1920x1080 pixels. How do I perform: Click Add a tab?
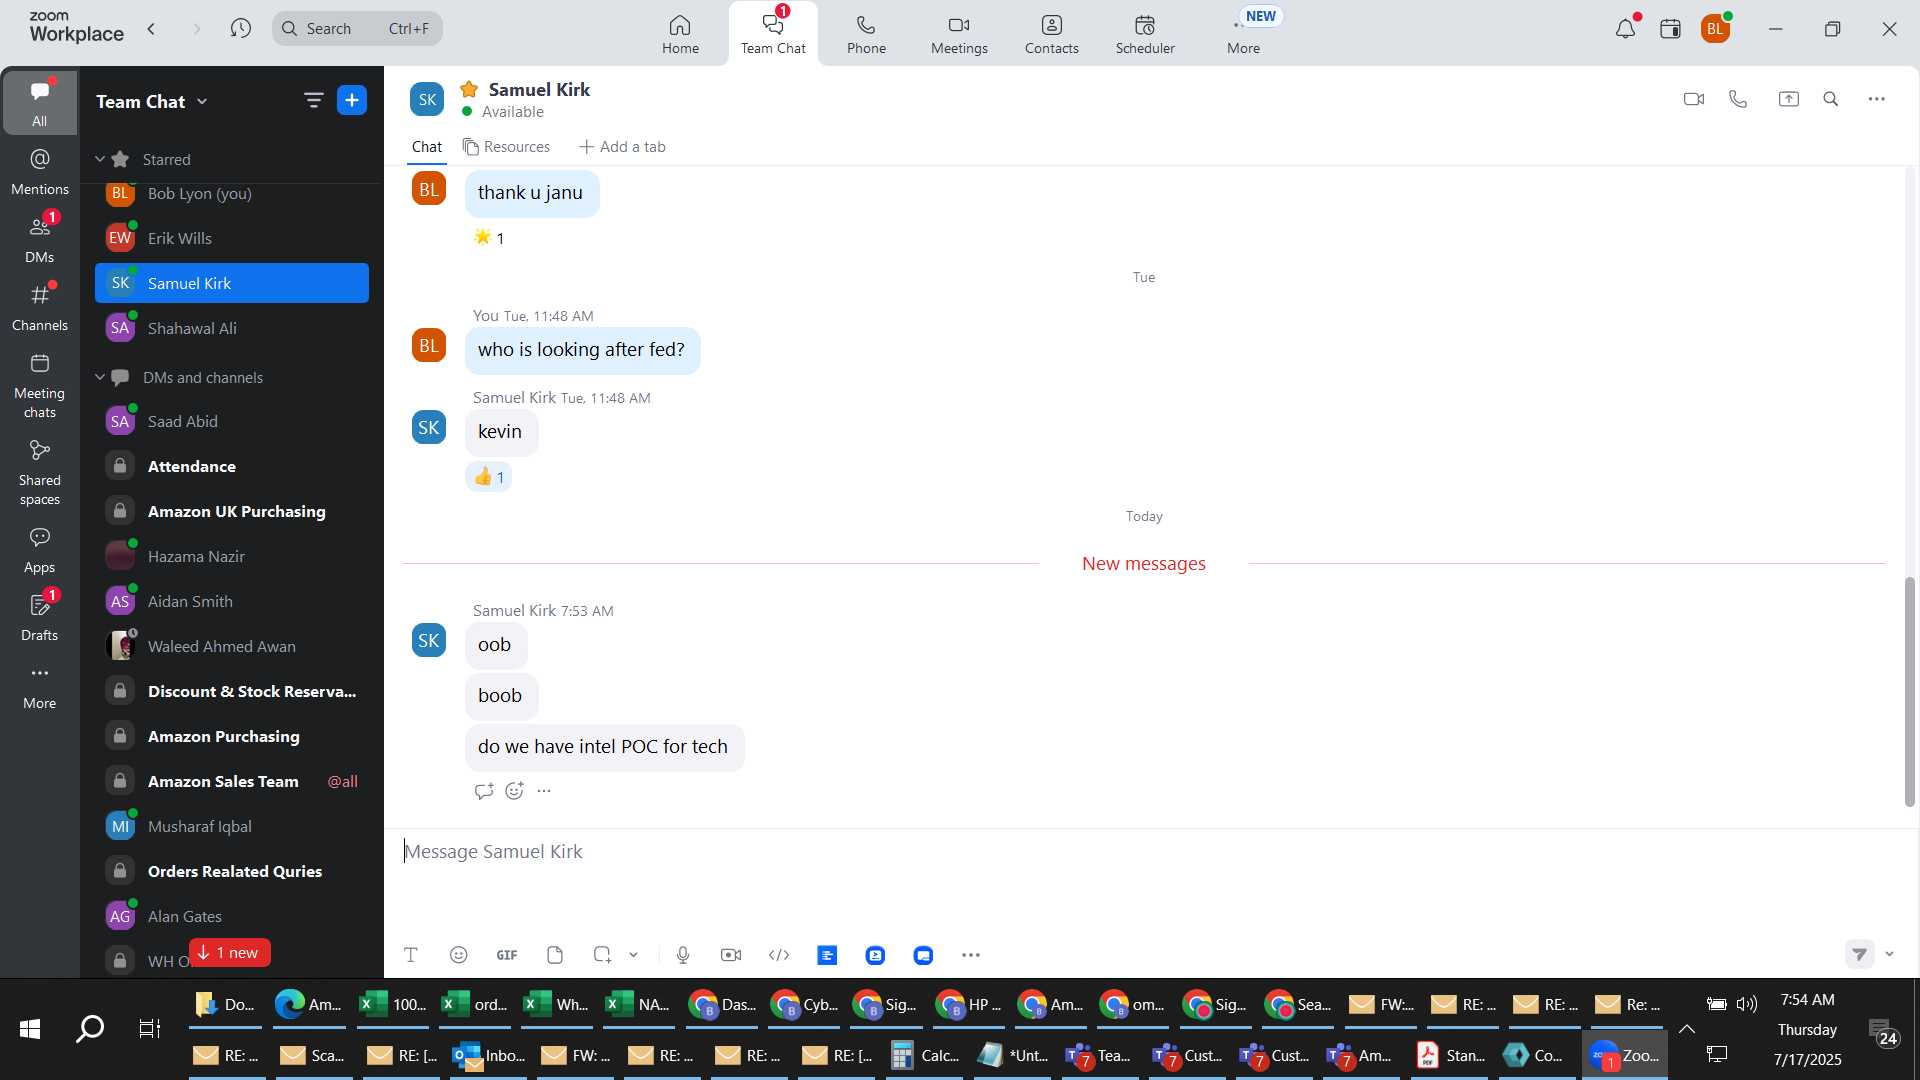coord(622,147)
